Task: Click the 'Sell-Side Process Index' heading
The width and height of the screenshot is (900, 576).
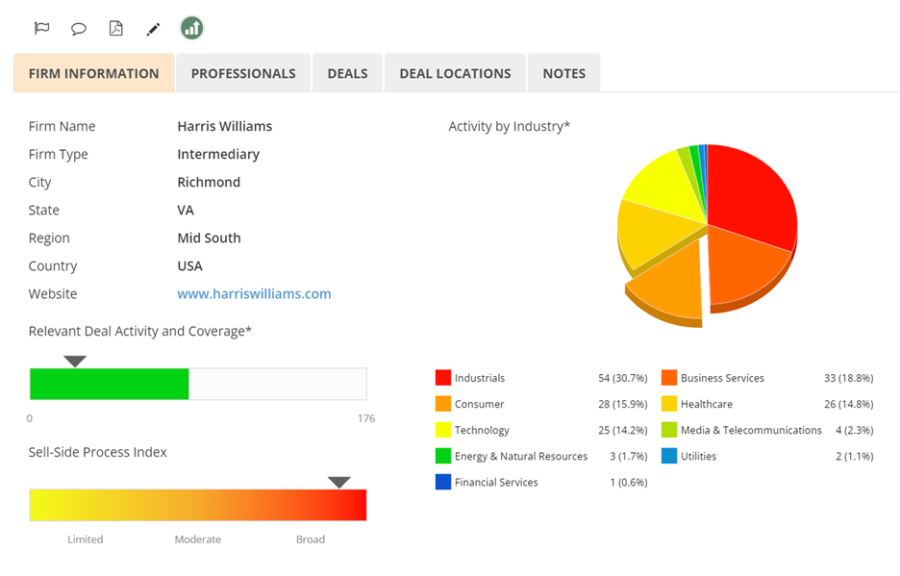Action: pyautogui.click(x=98, y=452)
